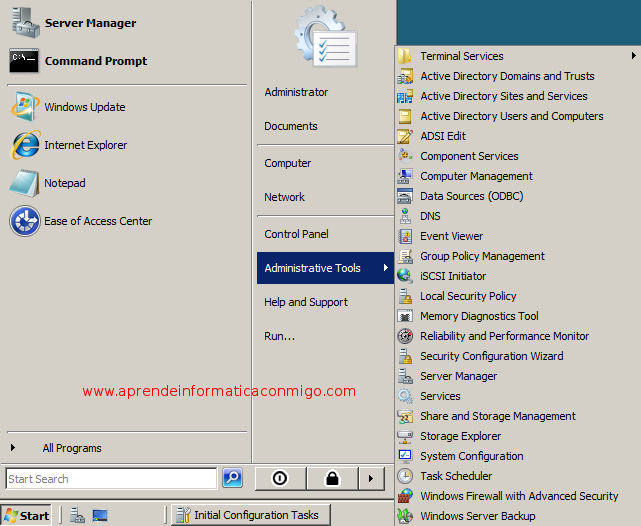Viewport: 641px width, 526px height.
Task: Click the lock computer button
Action: click(x=332, y=478)
